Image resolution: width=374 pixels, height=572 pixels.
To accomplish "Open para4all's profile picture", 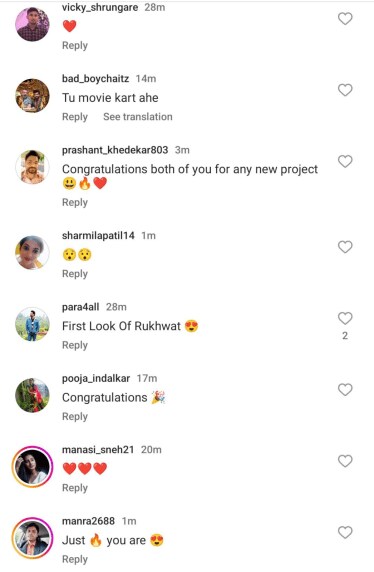I will (32, 324).
